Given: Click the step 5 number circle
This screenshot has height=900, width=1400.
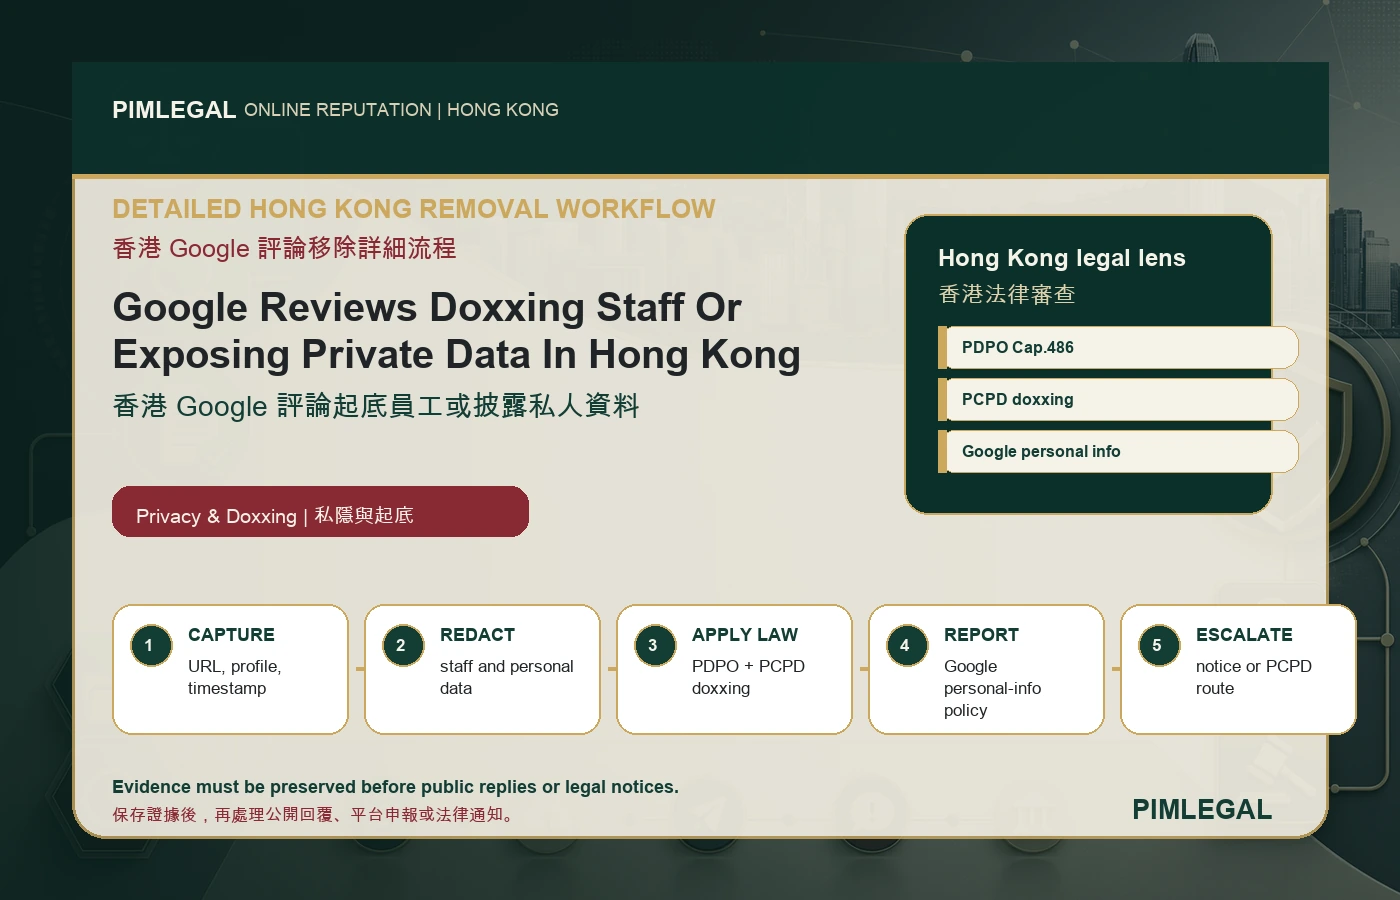Looking at the screenshot, I should pos(1159,645).
